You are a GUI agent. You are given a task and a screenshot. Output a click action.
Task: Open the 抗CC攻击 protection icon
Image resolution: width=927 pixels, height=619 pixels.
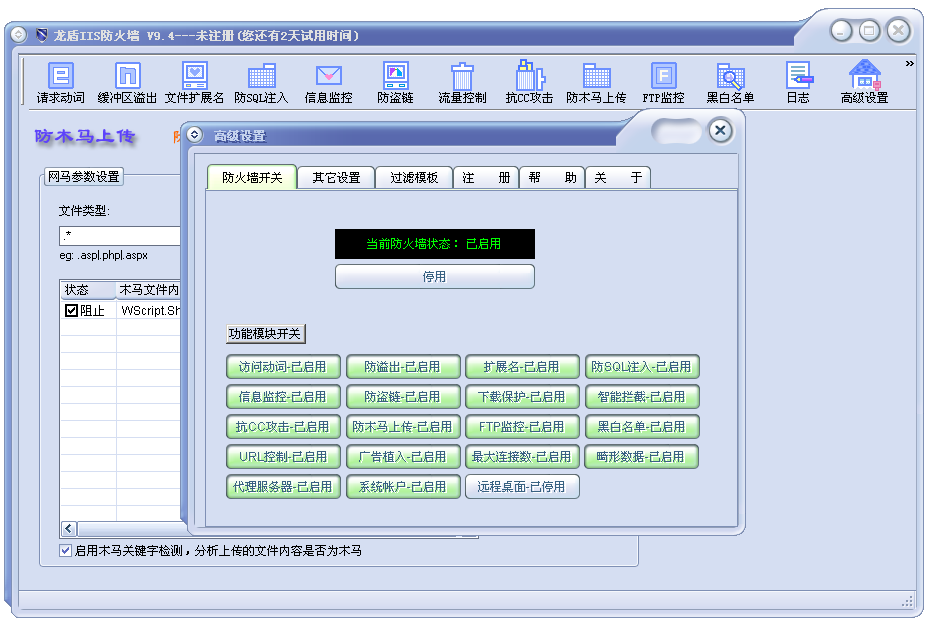pos(529,80)
